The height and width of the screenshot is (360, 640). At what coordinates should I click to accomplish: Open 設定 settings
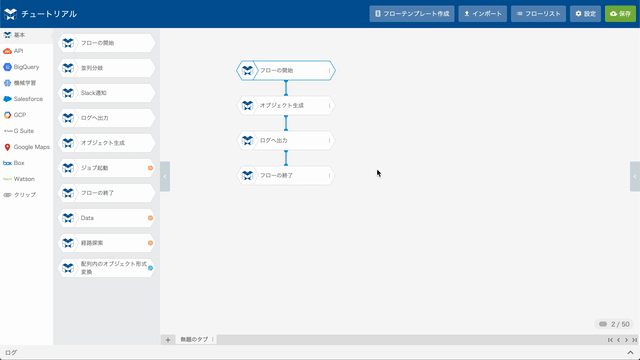pyautogui.click(x=585, y=14)
